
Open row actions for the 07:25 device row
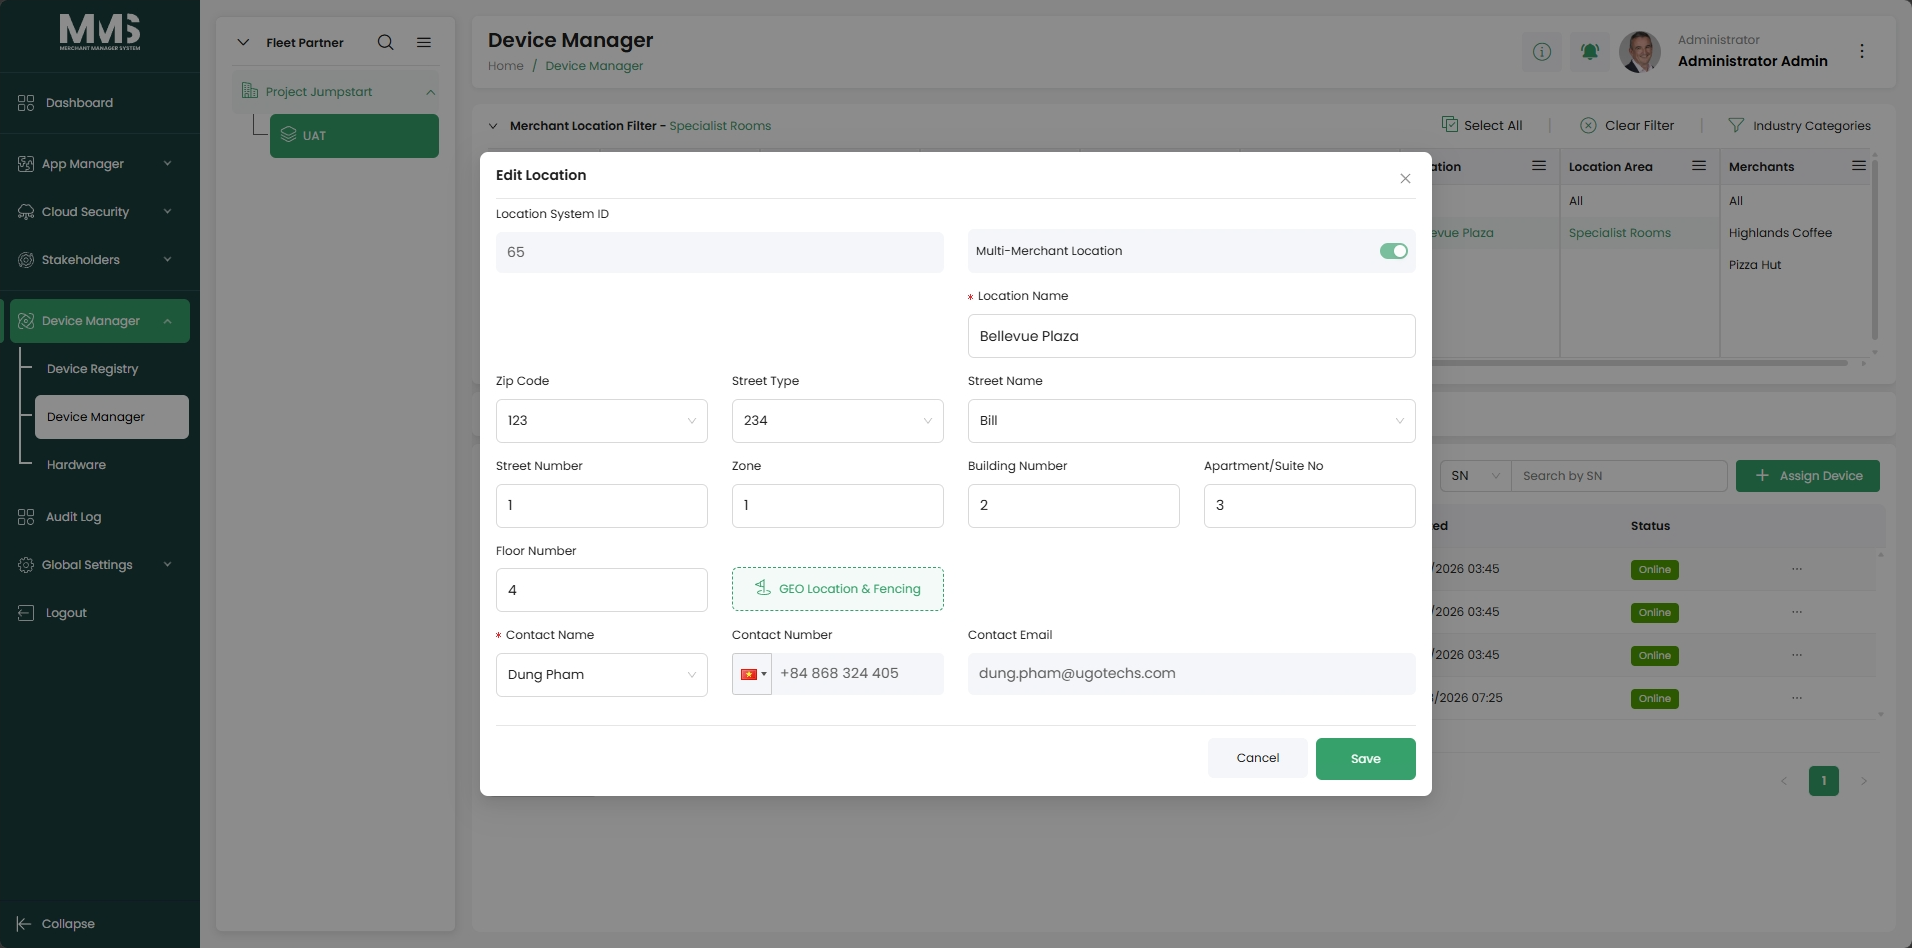click(1797, 698)
